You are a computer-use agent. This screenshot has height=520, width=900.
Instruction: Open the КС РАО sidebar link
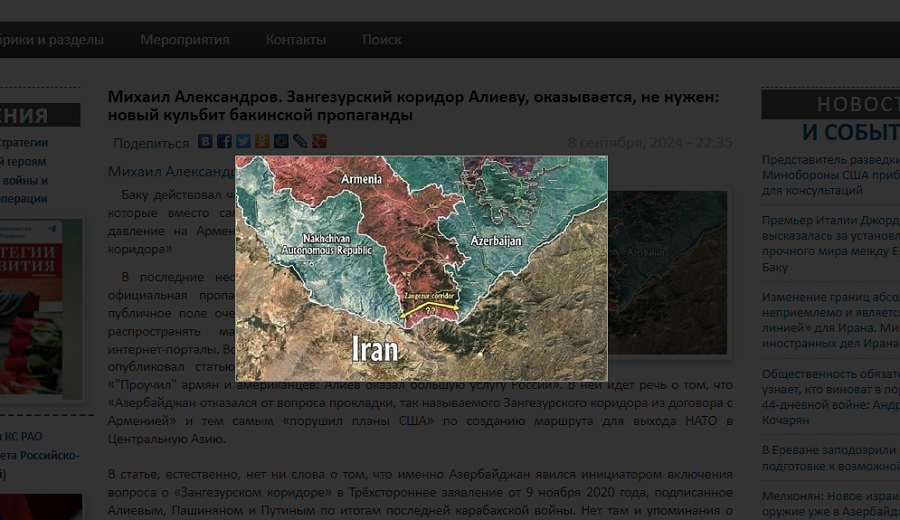pos(21,436)
